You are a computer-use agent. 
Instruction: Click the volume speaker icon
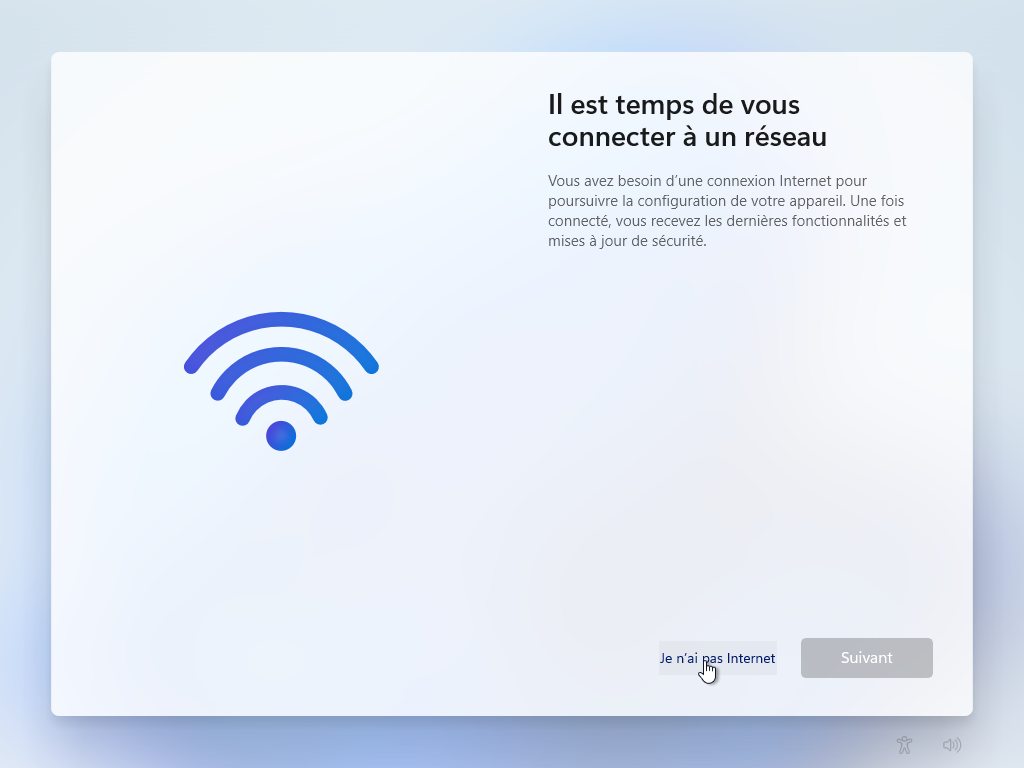tap(952, 744)
